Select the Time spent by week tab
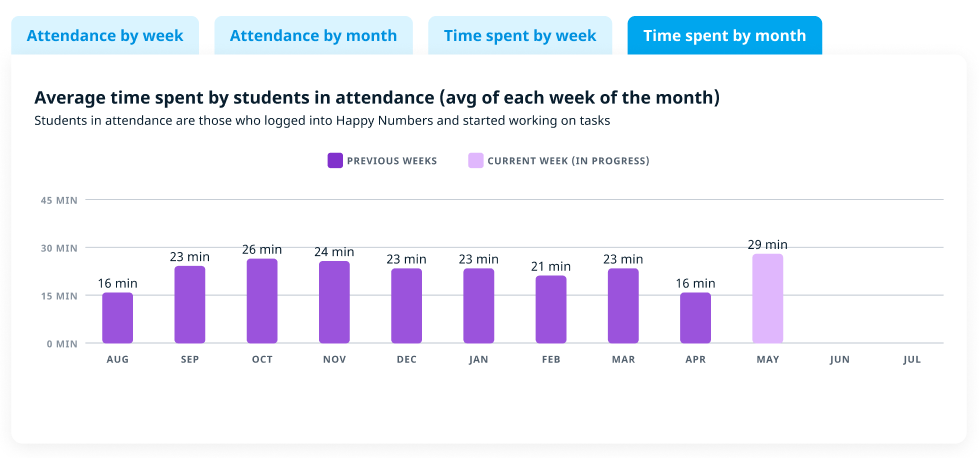Viewport: 979px width, 458px height. tap(520, 36)
